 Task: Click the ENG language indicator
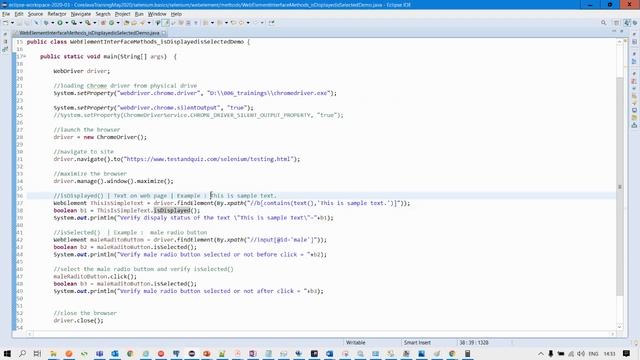pyautogui.click(x=594, y=353)
